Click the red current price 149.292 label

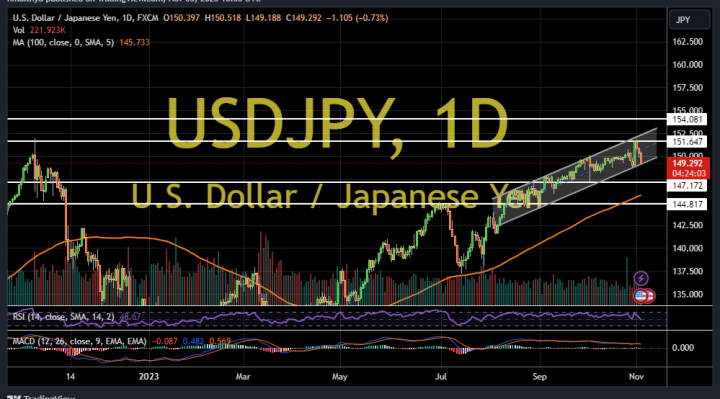[x=688, y=168]
